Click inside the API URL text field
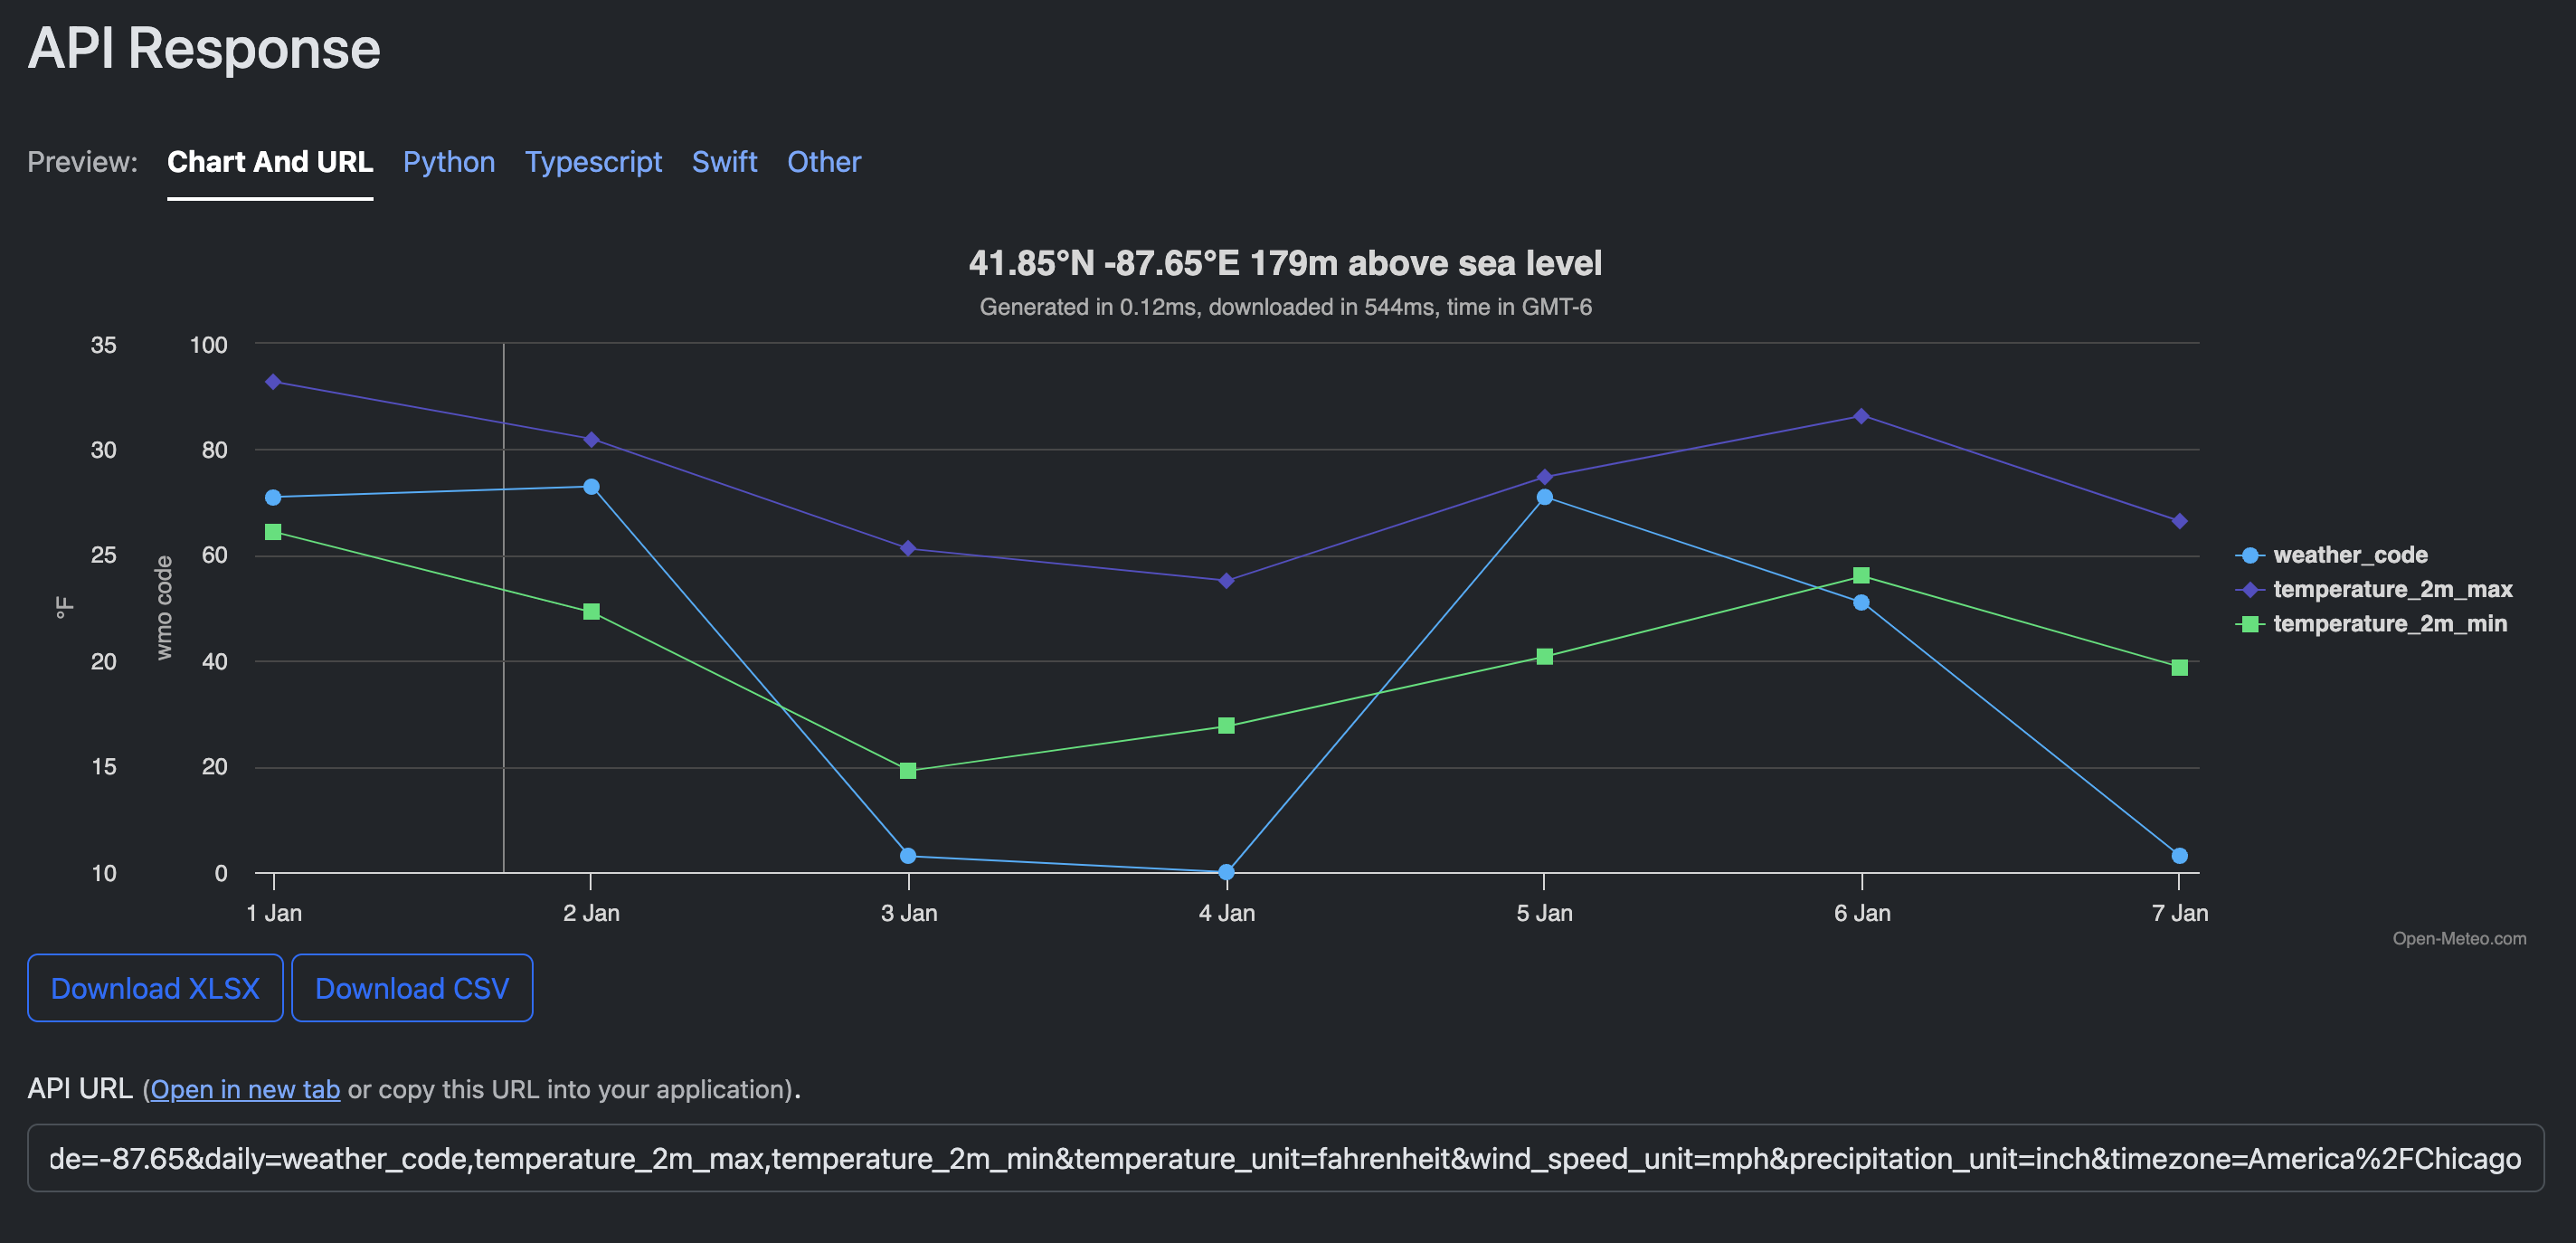 point(1285,1158)
